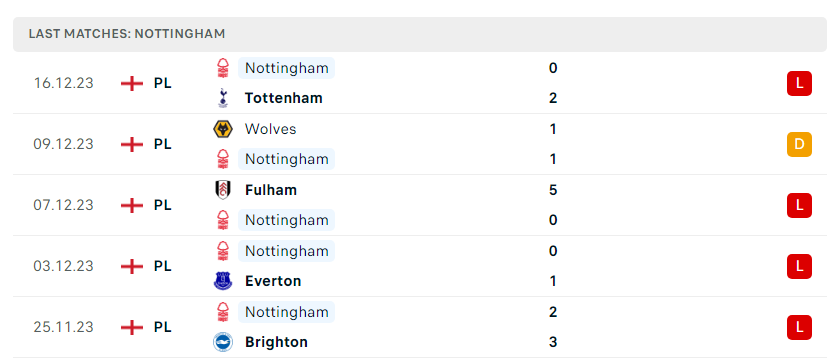Click the orange D draw badge
835x364 pixels.
tap(799, 144)
